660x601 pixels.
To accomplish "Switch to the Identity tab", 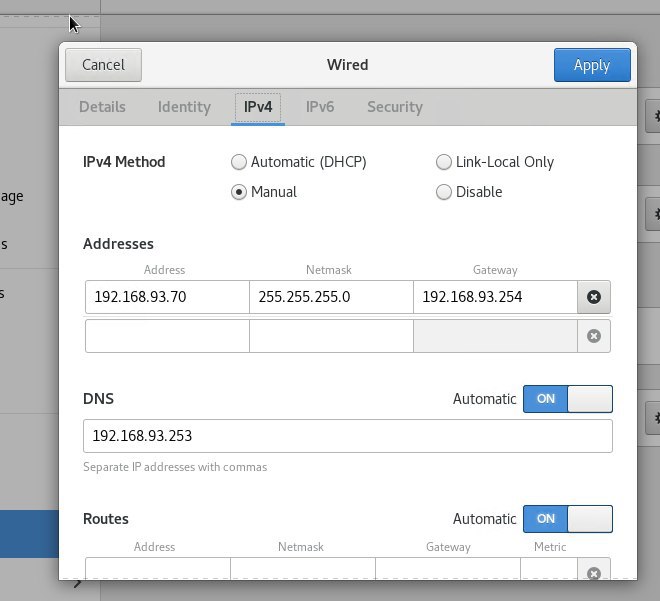I will pyautogui.click(x=184, y=107).
